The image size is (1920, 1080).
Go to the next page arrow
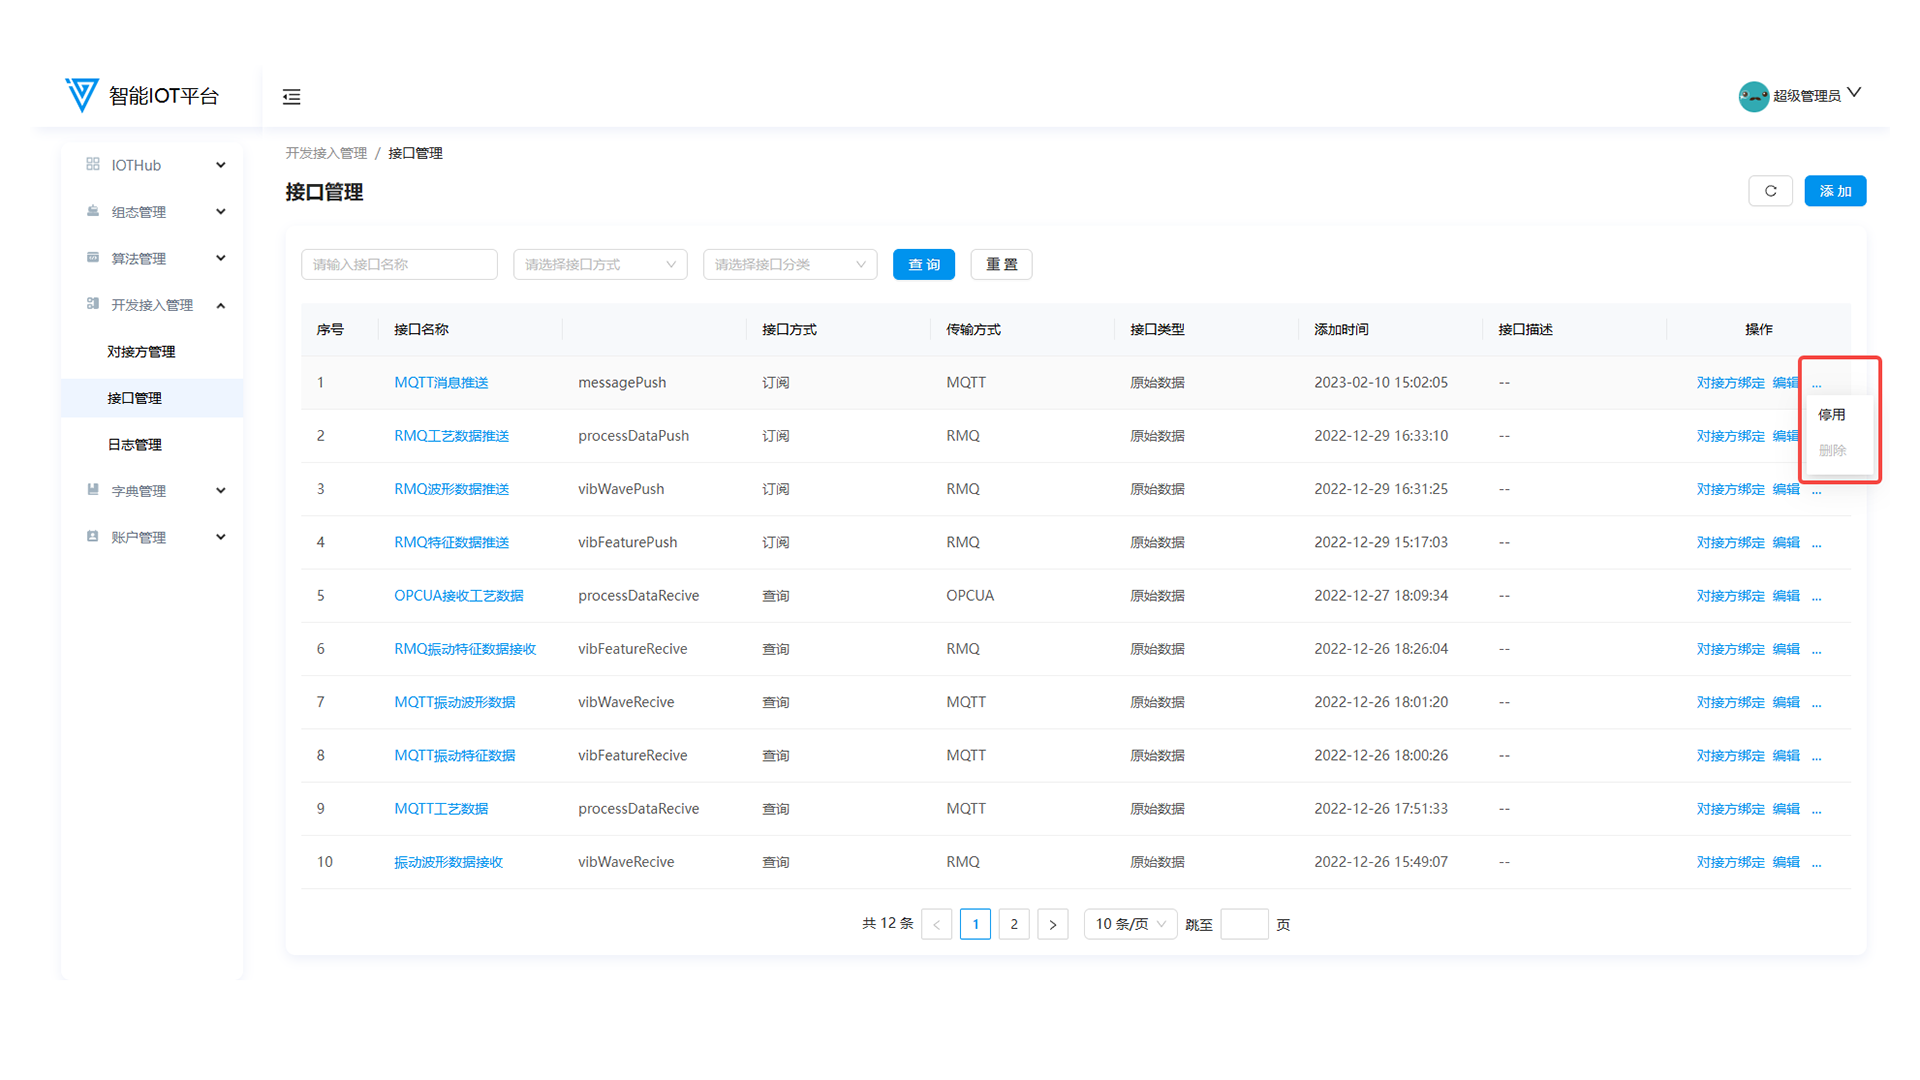pos(1052,924)
